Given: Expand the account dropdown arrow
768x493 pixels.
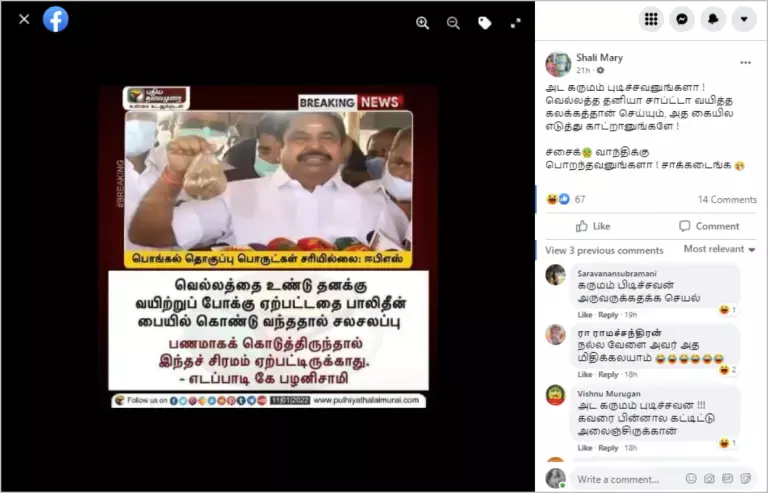Looking at the screenshot, I should [x=744, y=20].
